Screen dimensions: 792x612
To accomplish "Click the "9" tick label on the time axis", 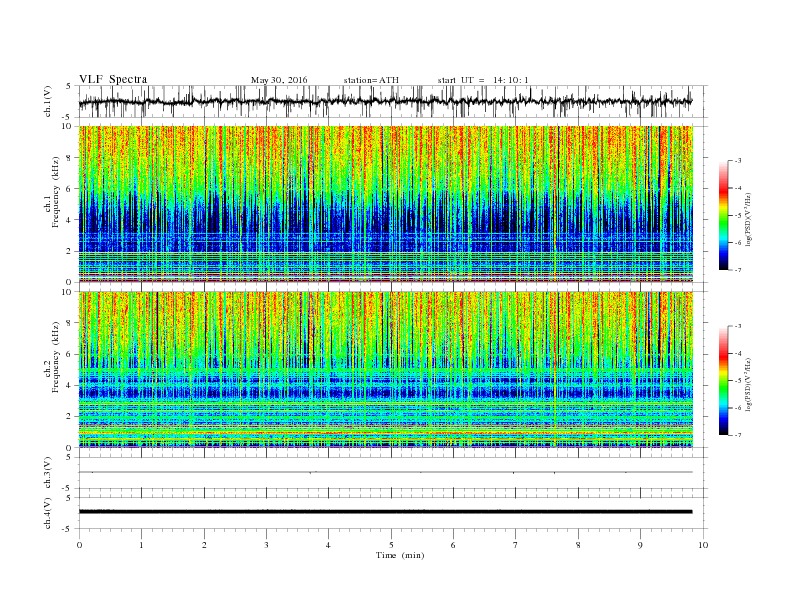I will [640, 545].
